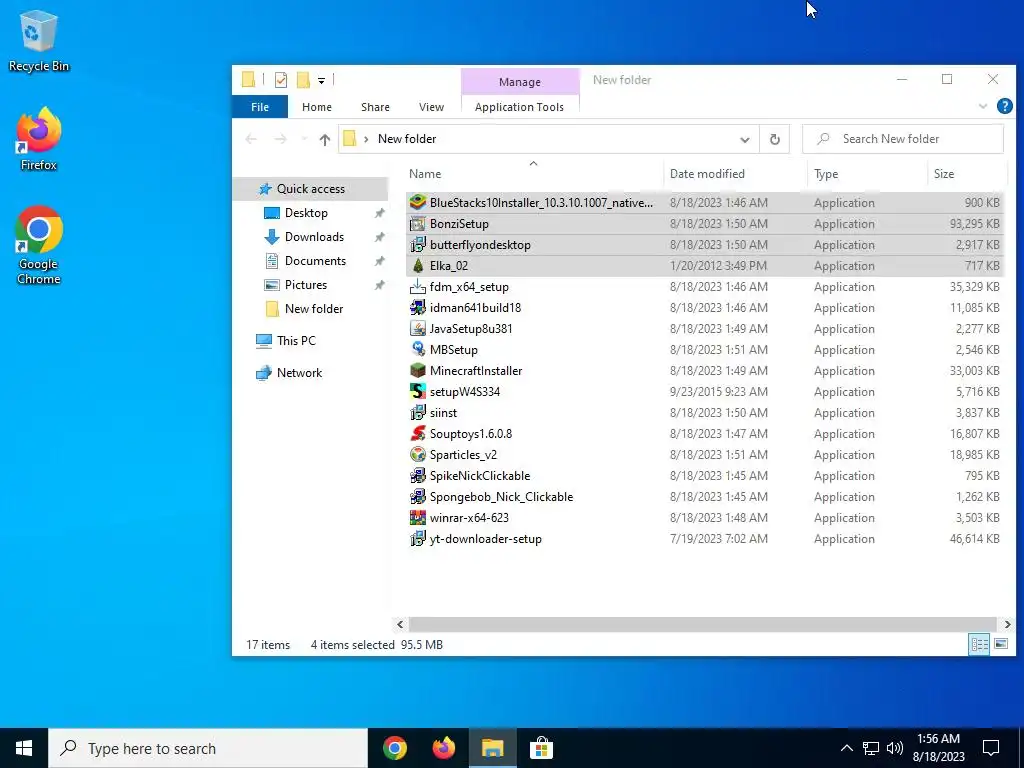1024x768 pixels.
Task: Select the BonziSetup application icon
Action: (418, 223)
